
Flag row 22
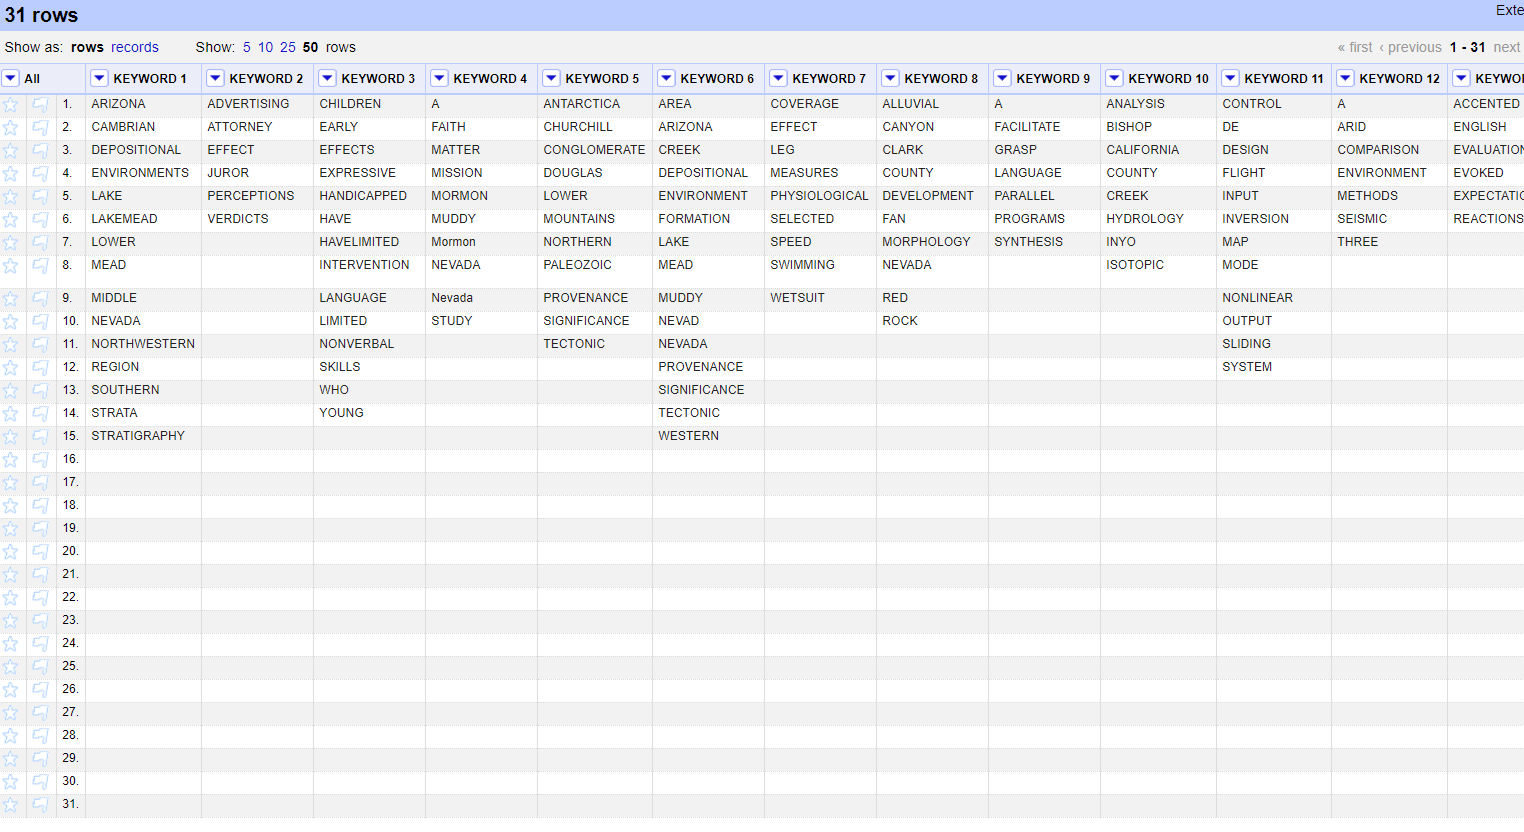[40, 597]
